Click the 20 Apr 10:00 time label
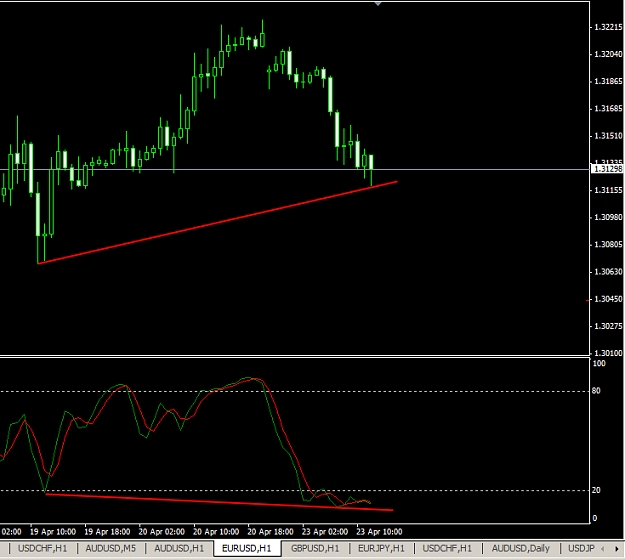This screenshot has height=560, width=625. 216,532
